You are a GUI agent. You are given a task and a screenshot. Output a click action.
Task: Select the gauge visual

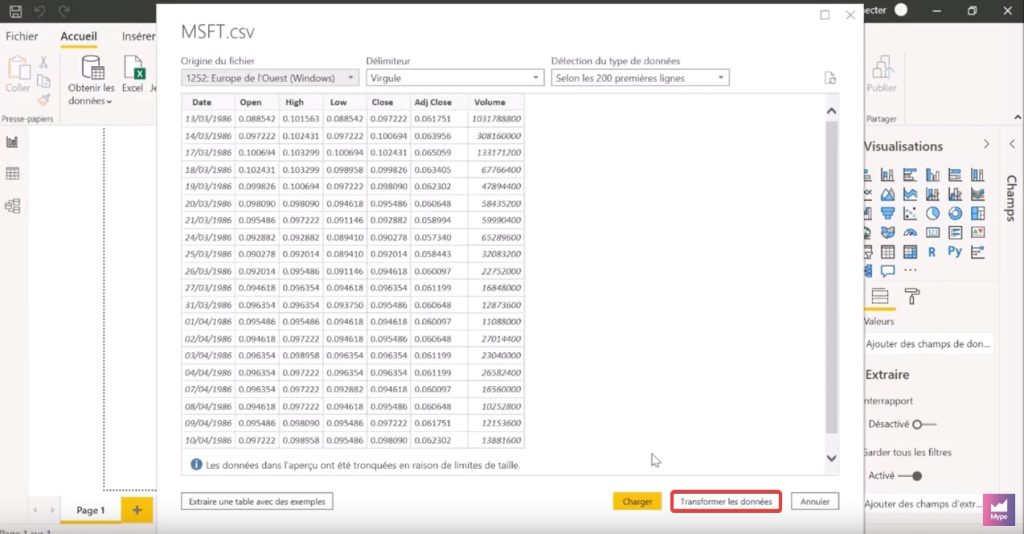coord(910,232)
